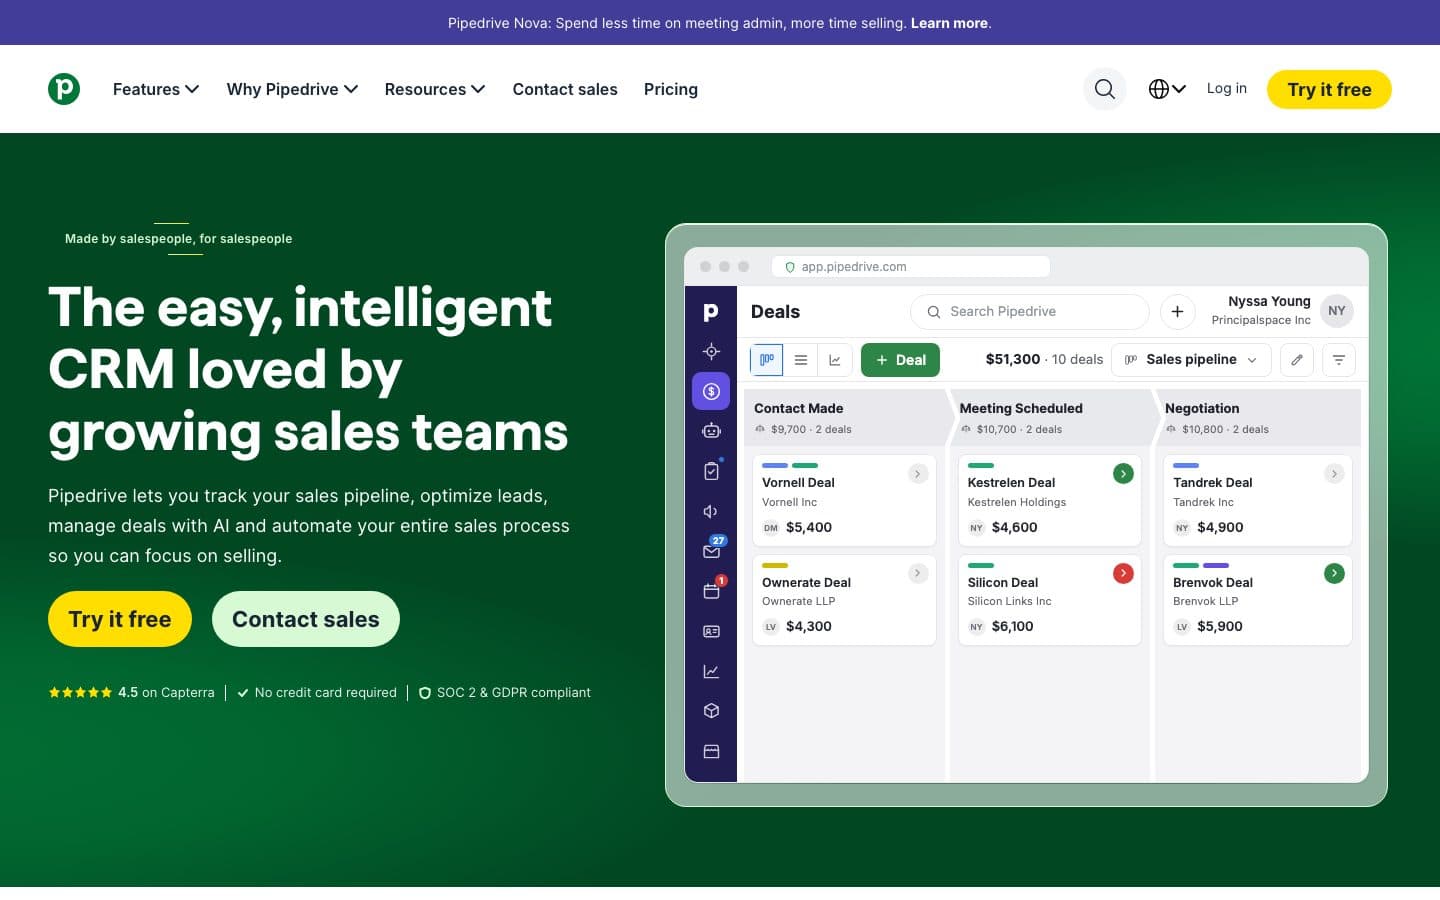Click the Pipedrive logo in the navbar
1440x900 pixels.
(64, 89)
